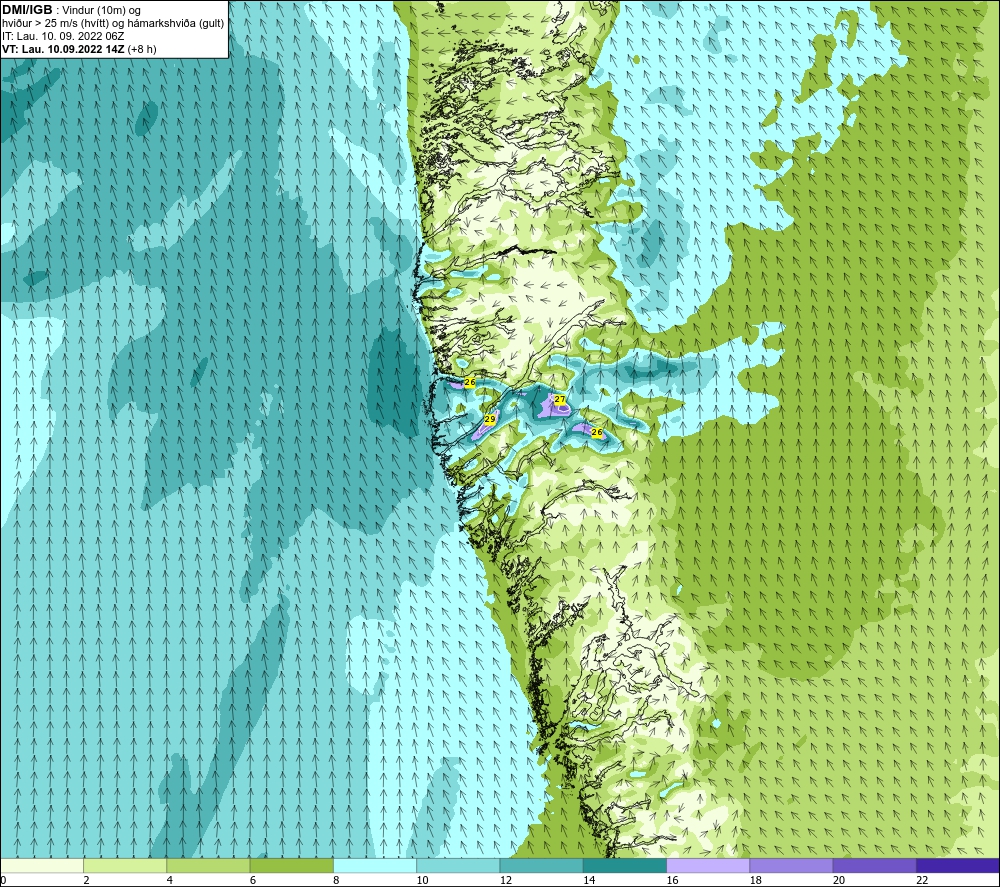The height and width of the screenshot is (887, 1000).
Task: Click the 20–22 m/s violet legend swatch
Action: 874,865
